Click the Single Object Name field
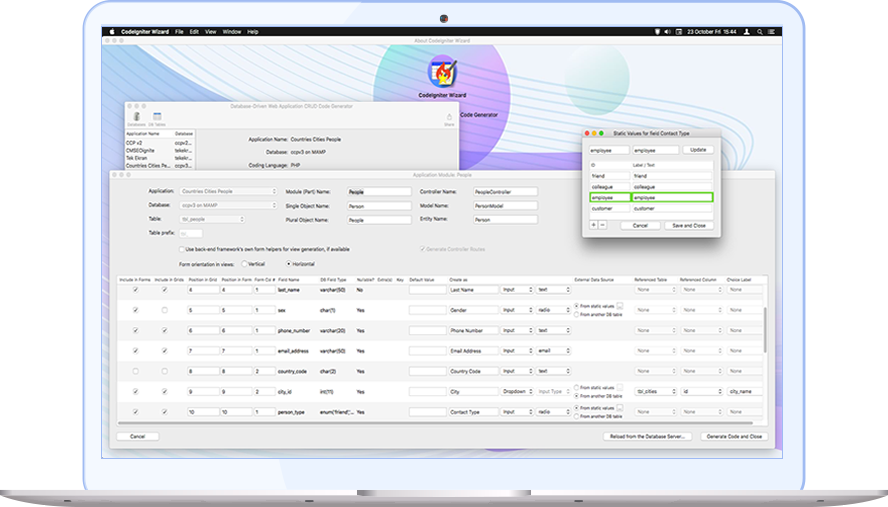The image size is (888, 507). (379, 206)
